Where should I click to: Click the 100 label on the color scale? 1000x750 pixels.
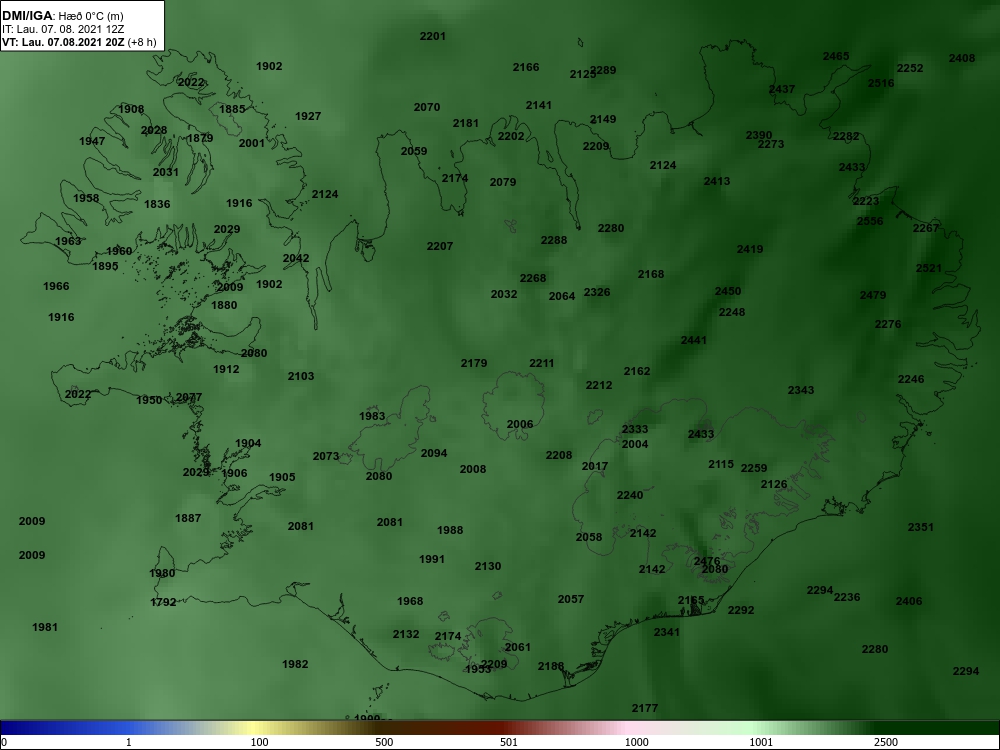coord(260,742)
